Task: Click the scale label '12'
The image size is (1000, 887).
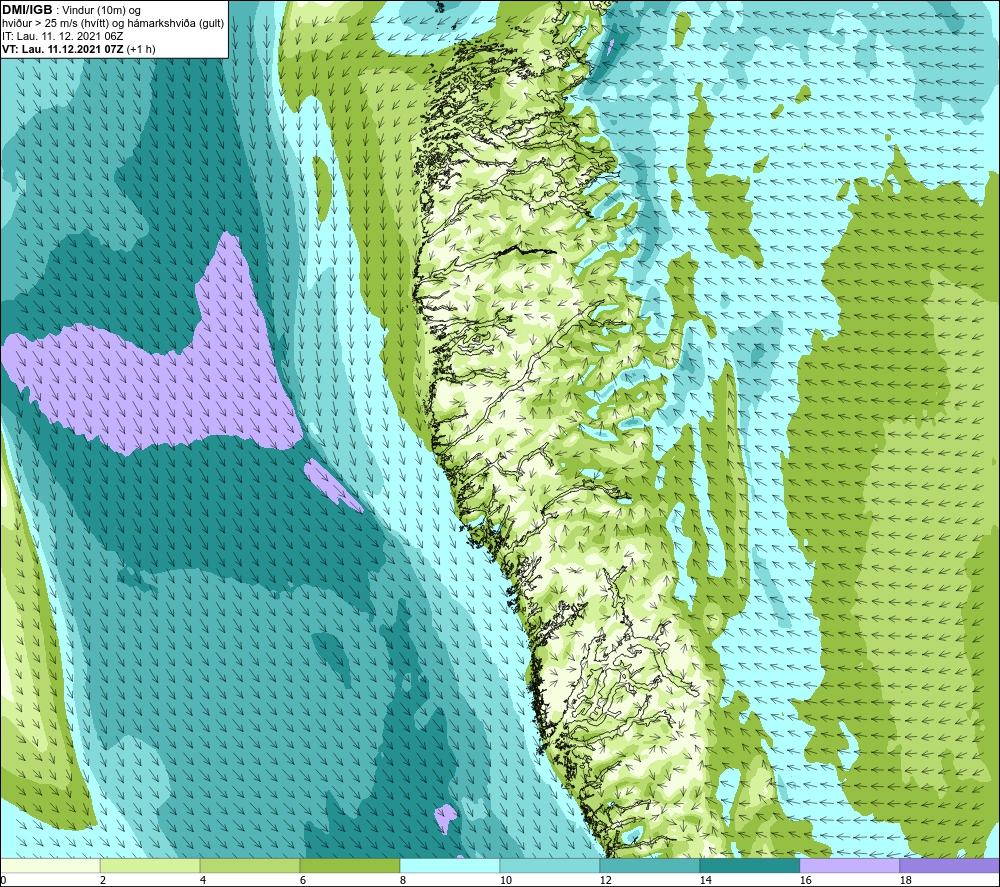Action: 605,880
